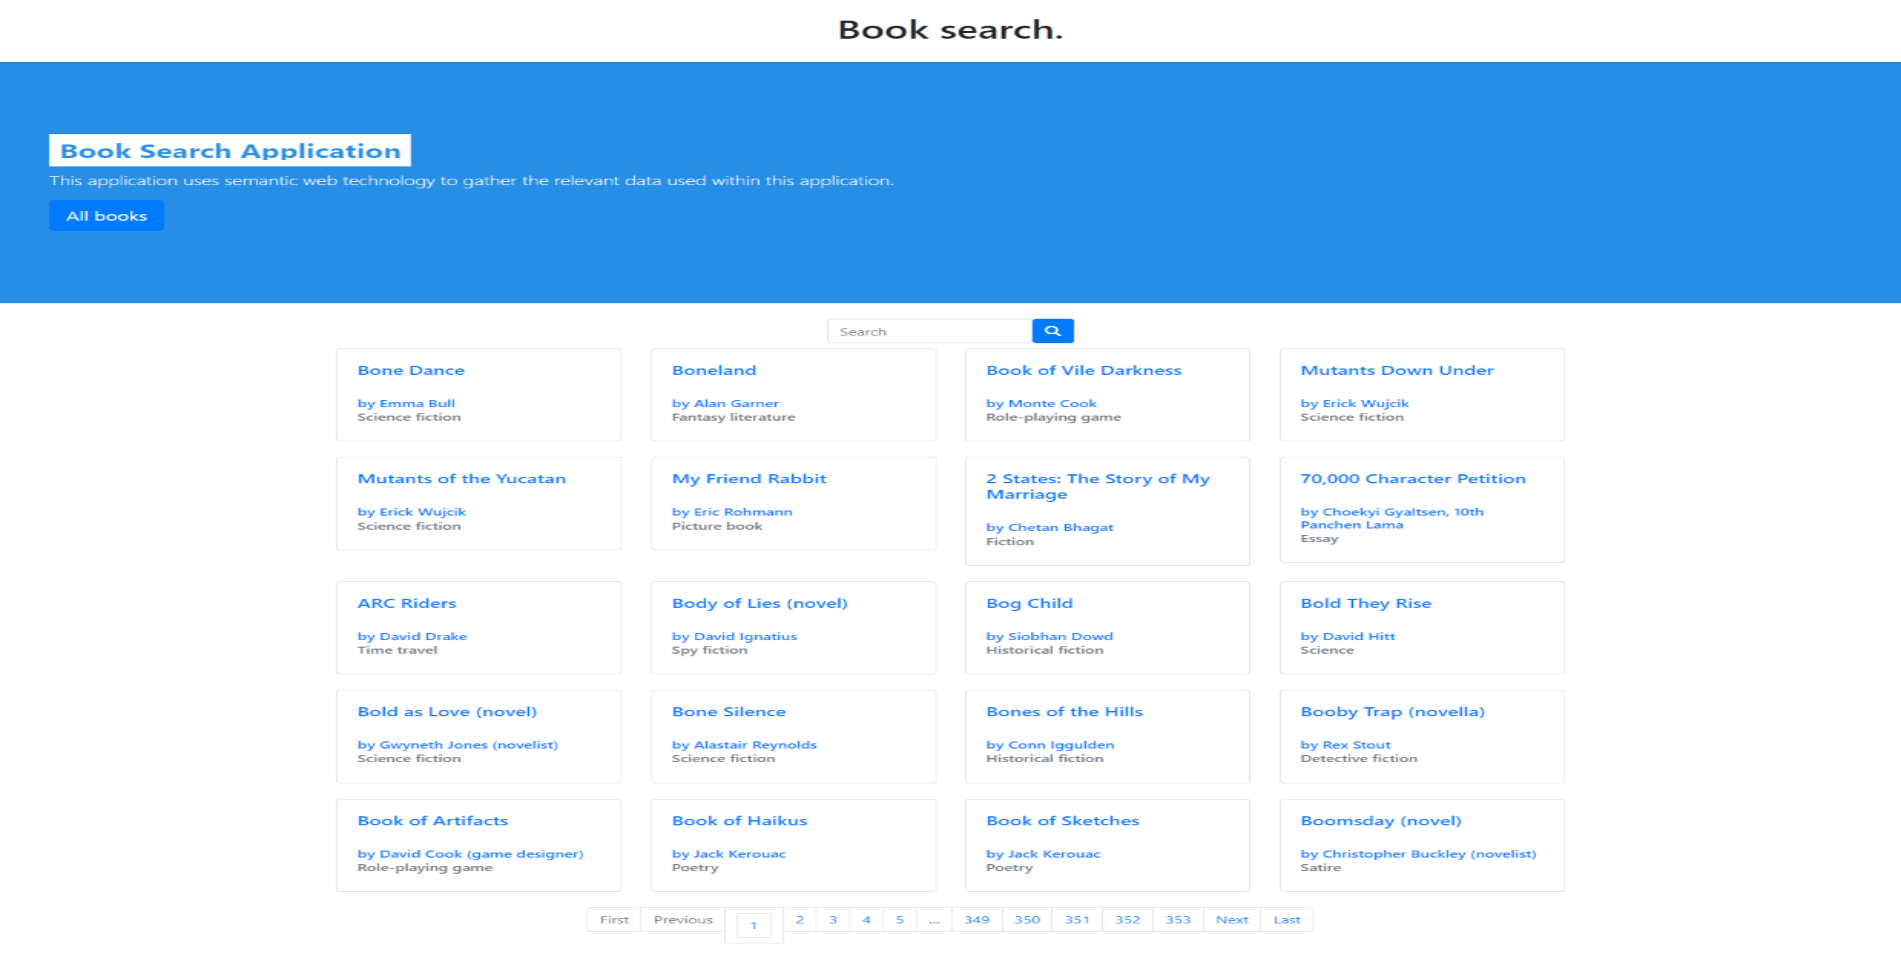Open Book of Sketches title
1901x959 pixels.
point(1062,821)
